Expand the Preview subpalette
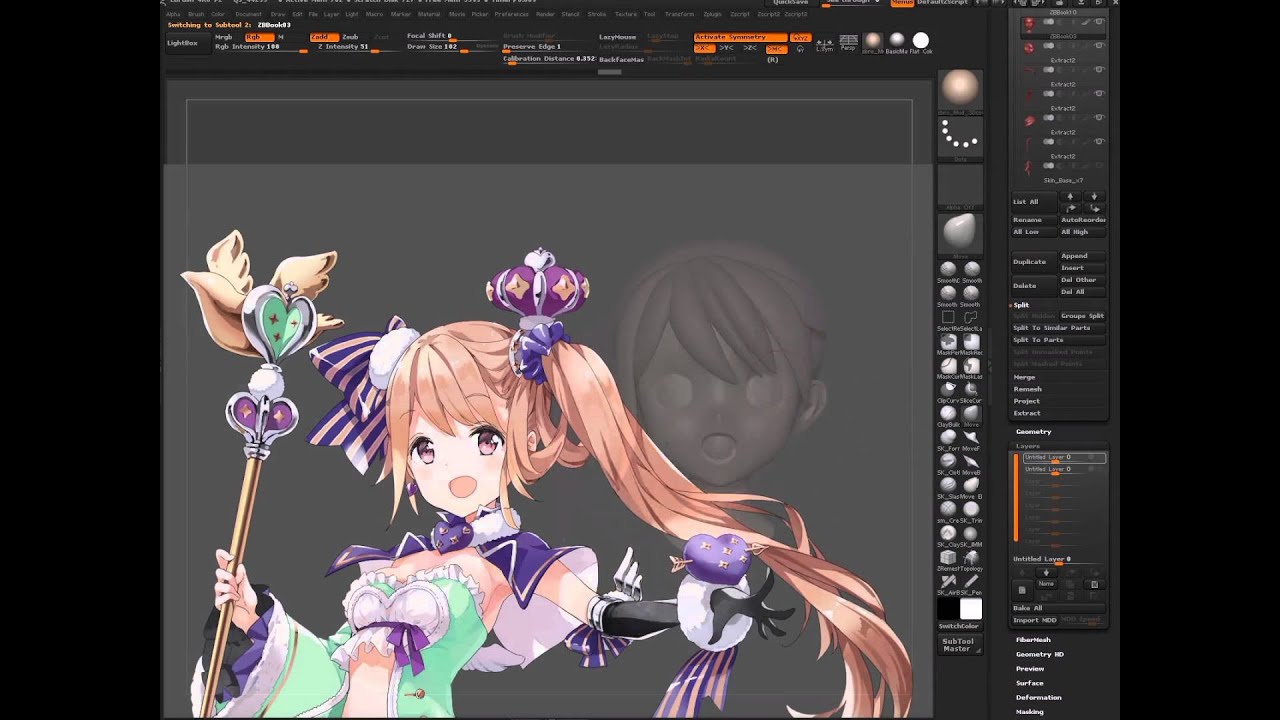 point(1030,669)
